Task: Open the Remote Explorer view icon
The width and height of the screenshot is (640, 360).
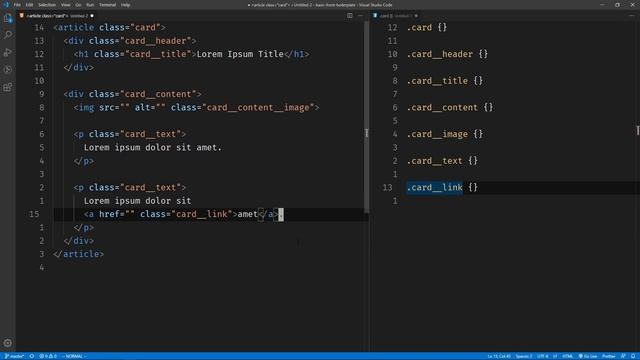Action: (x=8, y=69)
